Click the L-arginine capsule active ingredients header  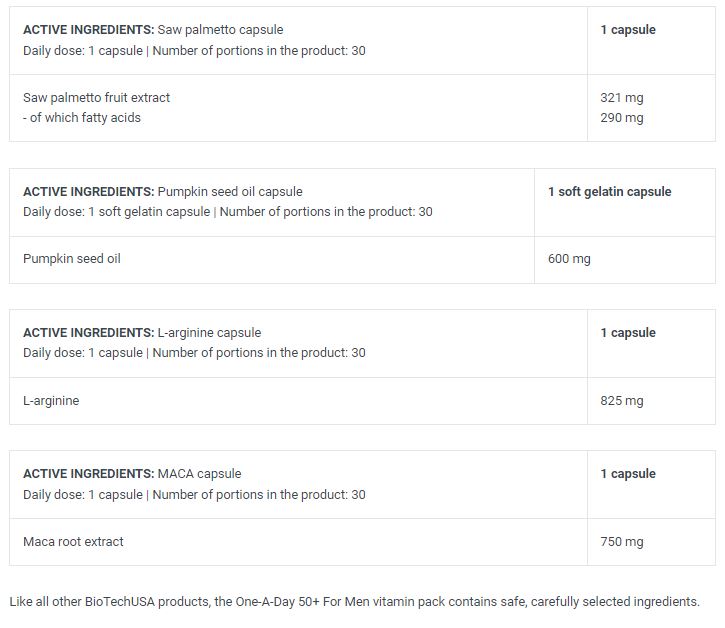coord(141,332)
